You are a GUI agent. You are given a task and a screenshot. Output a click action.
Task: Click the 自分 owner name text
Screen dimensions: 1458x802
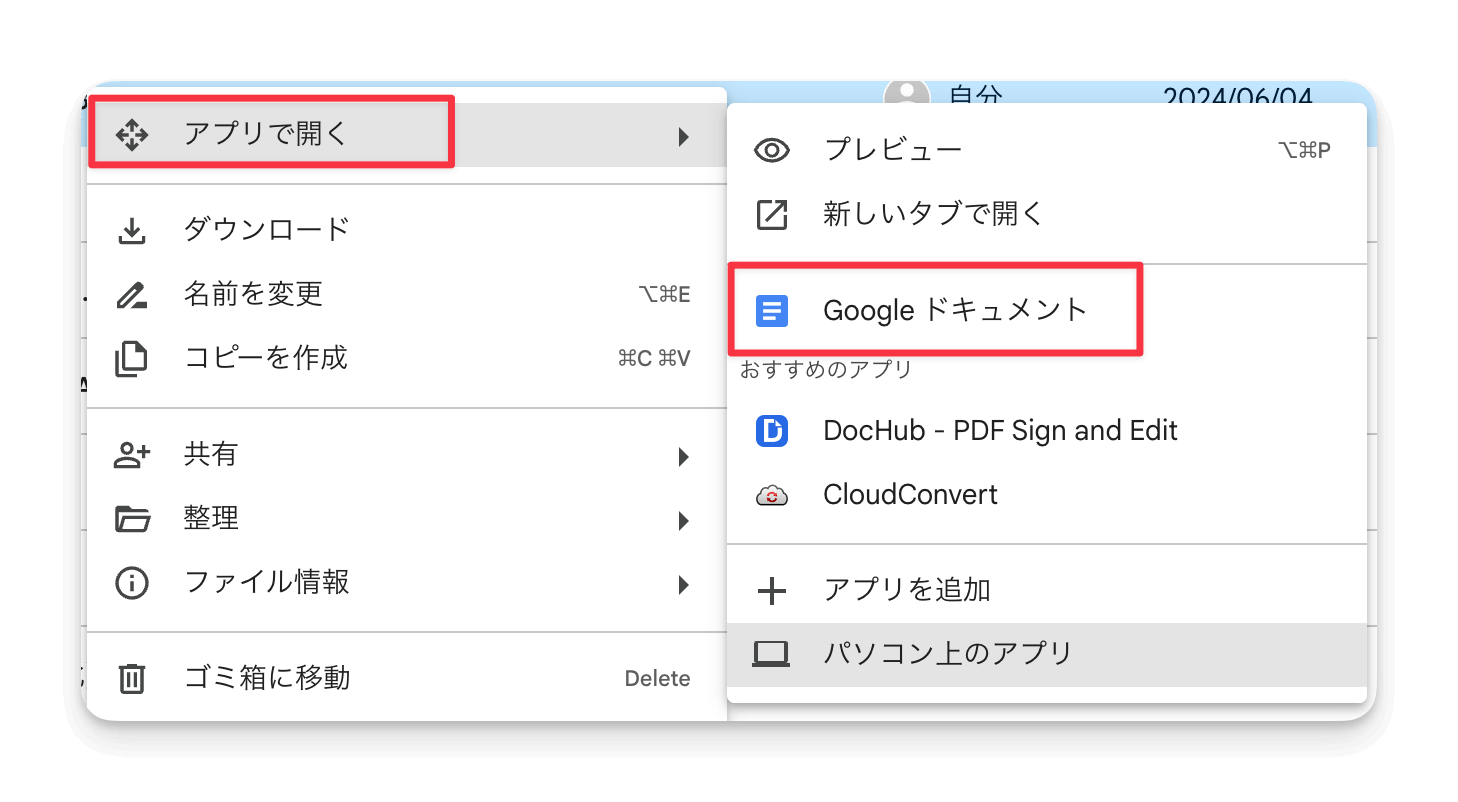click(x=976, y=96)
